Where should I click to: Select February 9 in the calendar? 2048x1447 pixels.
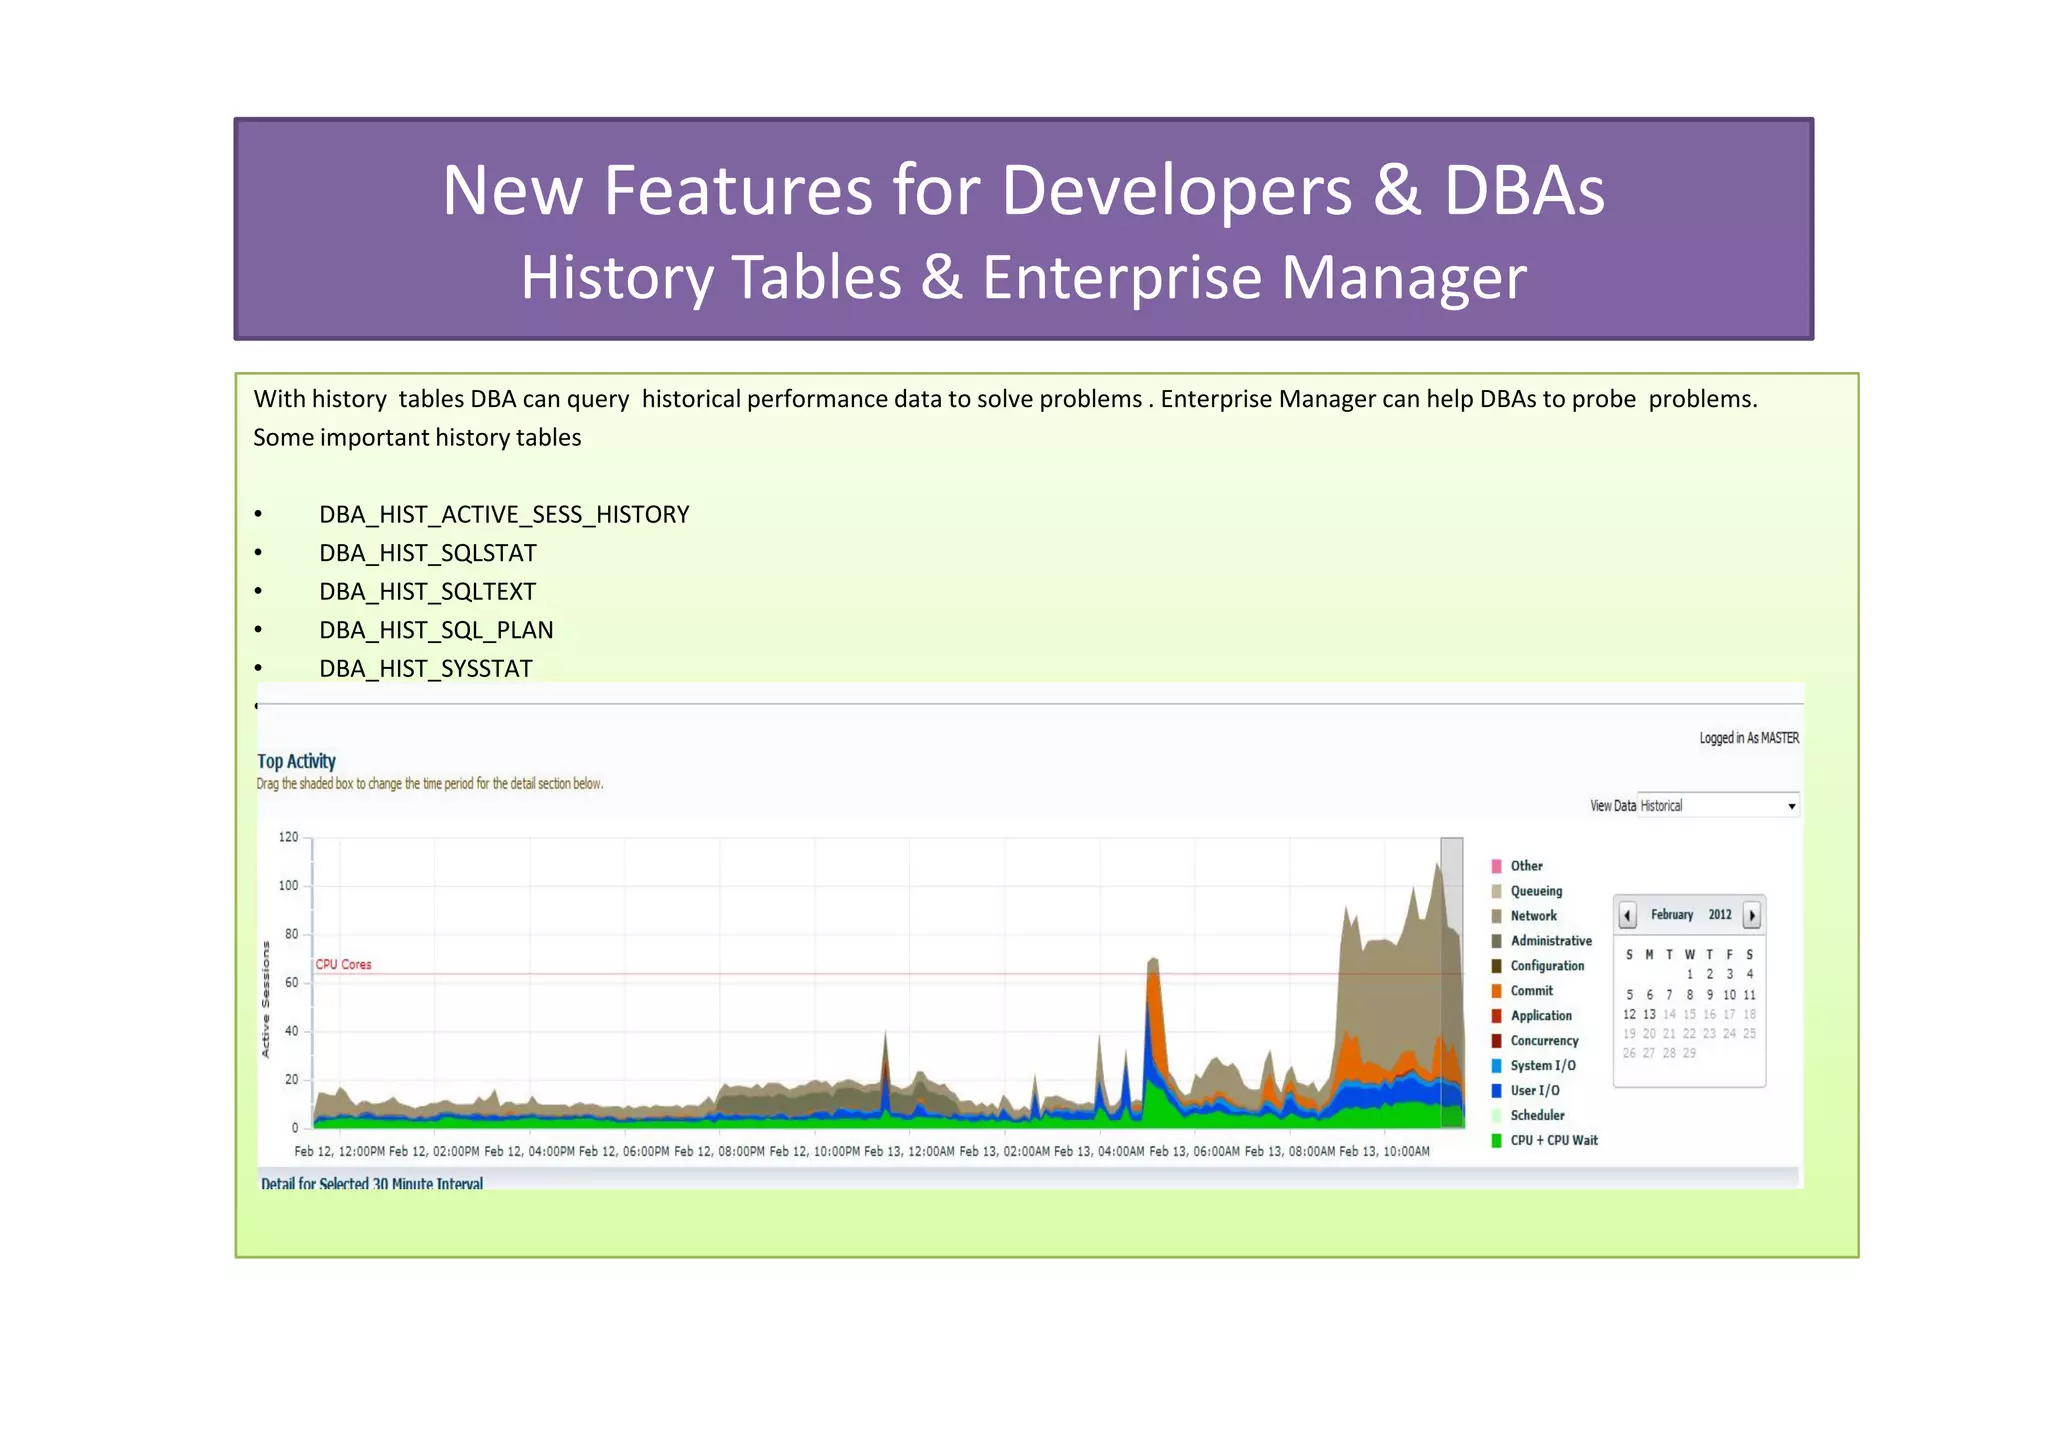pos(1709,995)
